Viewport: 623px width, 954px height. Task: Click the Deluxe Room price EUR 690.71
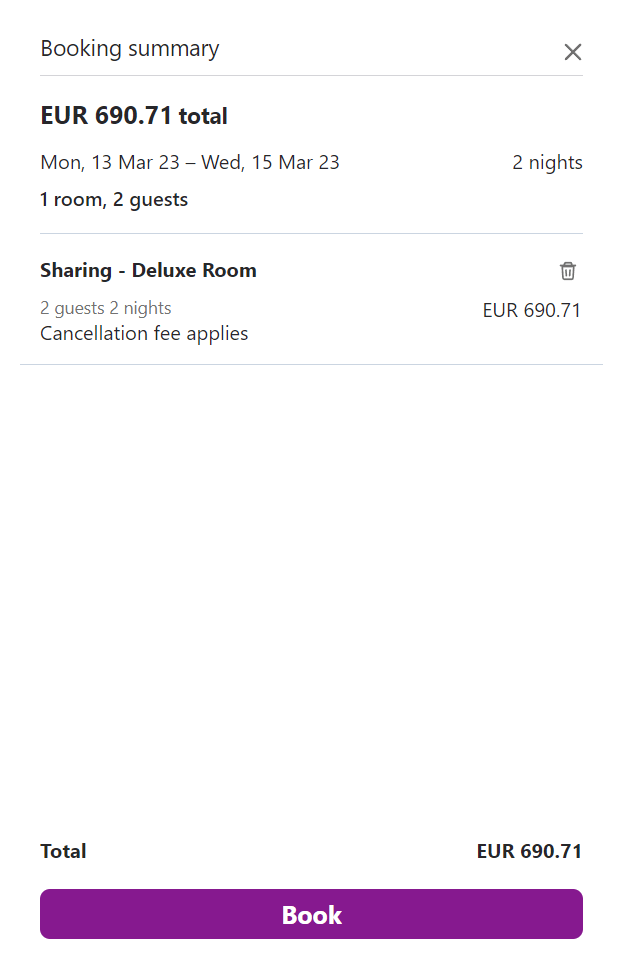point(531,310)
